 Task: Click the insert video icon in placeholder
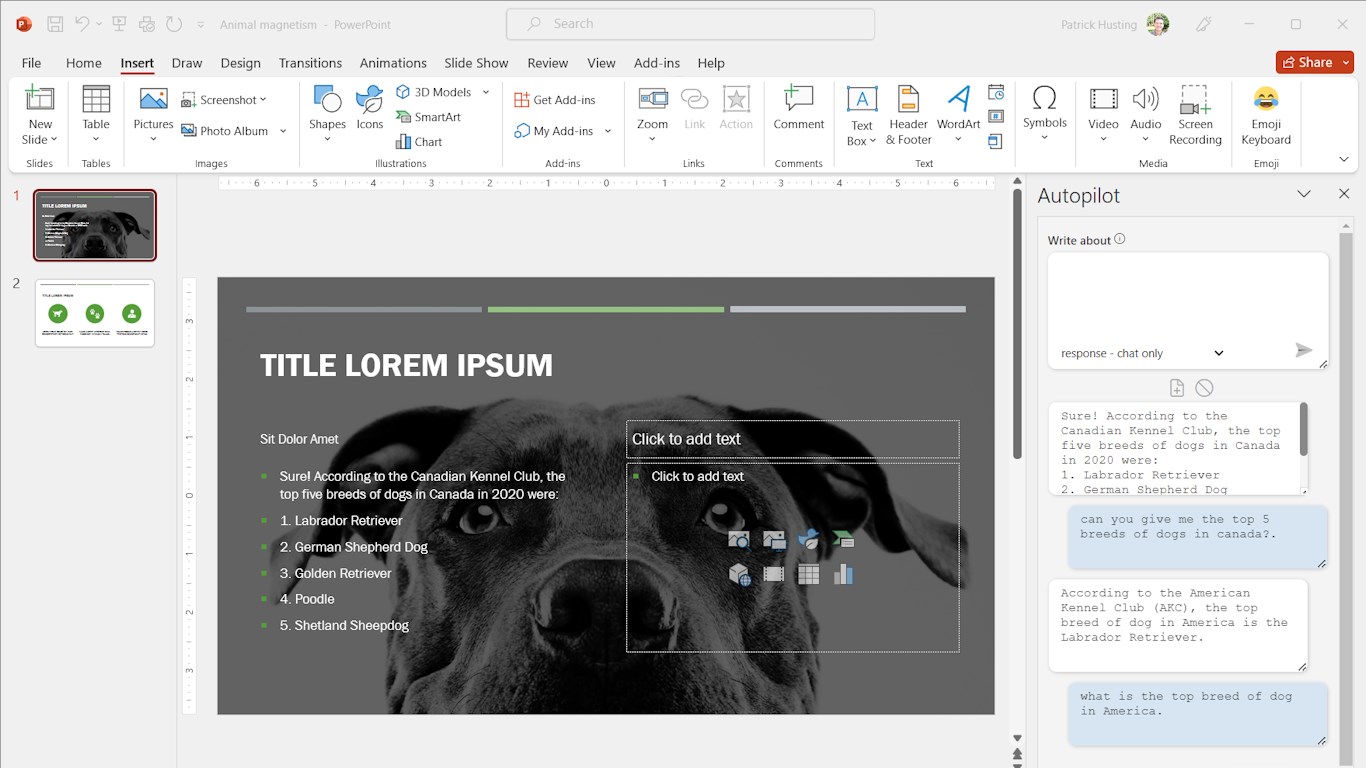click(773, 574)
